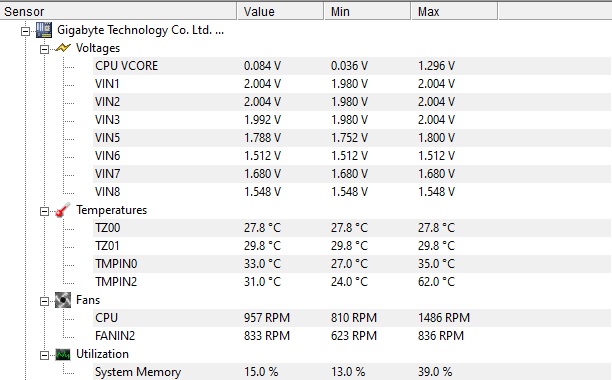Screen dimensions: 612x380
Task: Sort by the Sensor column header
Action: (x=118, y=11)
